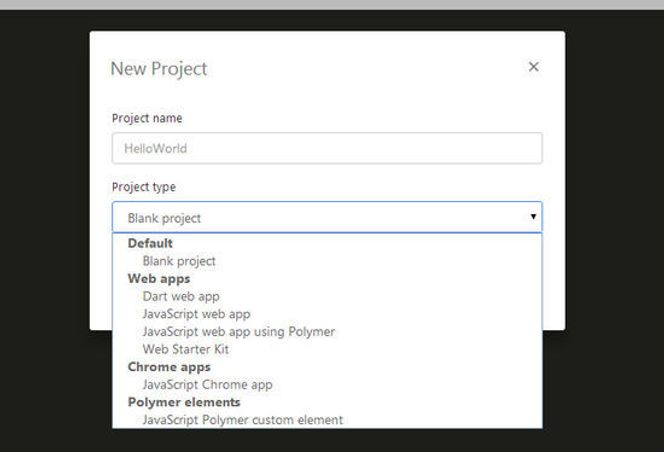The height and width of the screenshot is (452, 664).
Task: Click the 'New Project' dialog title
Action: click(159, 68)
